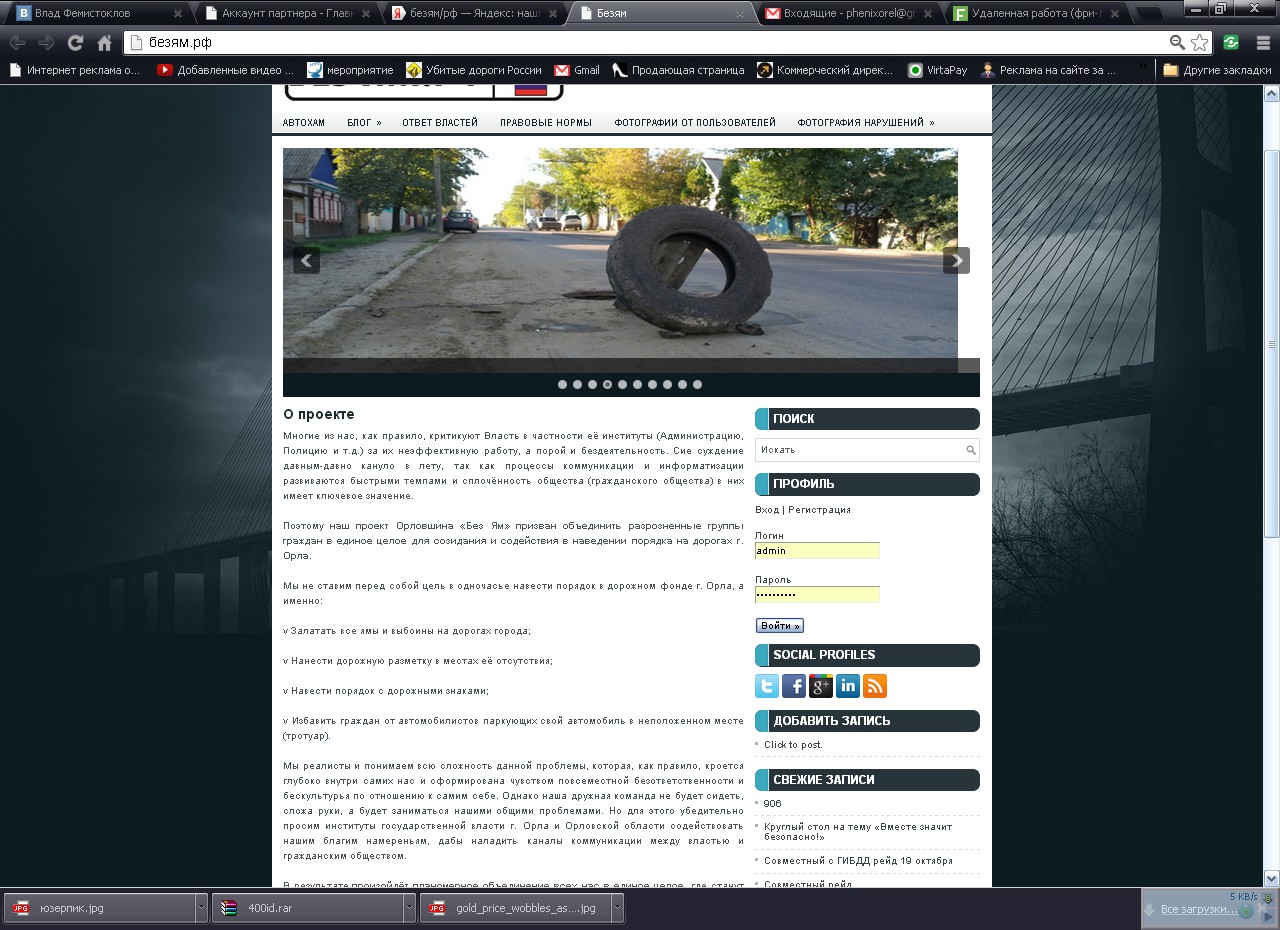Viewport: 1280px width, 930px height.
Task: Open the VirtaPay bookmark
Action: [x=937, y=70]
